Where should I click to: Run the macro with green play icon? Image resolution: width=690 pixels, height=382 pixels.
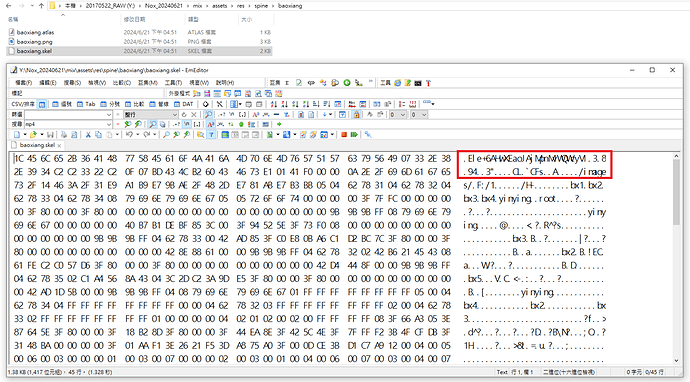pyautogui.click(x=354, y=135)
